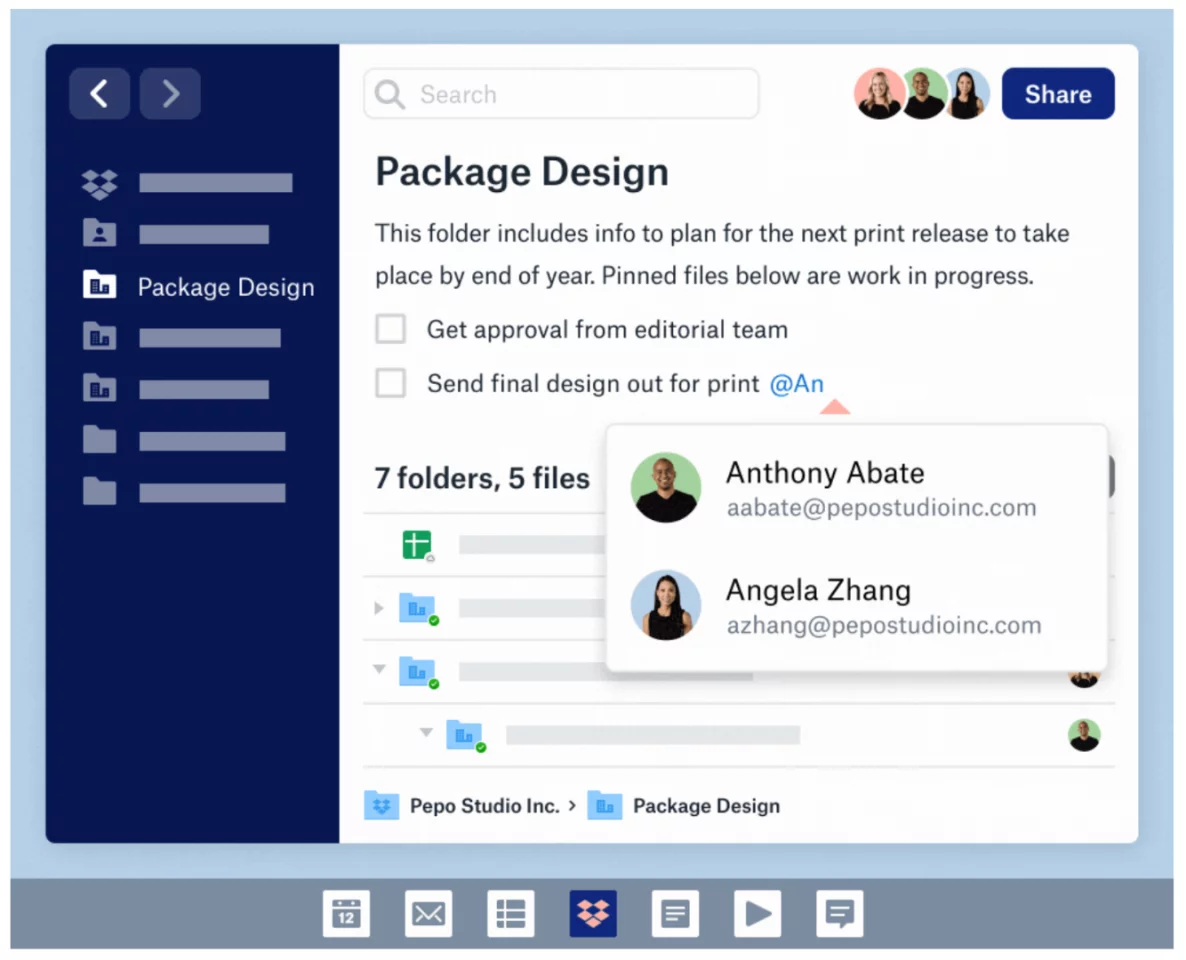Check the 'Send final design out for print' checkbox
1186x960 pixels.
(390, 383)
